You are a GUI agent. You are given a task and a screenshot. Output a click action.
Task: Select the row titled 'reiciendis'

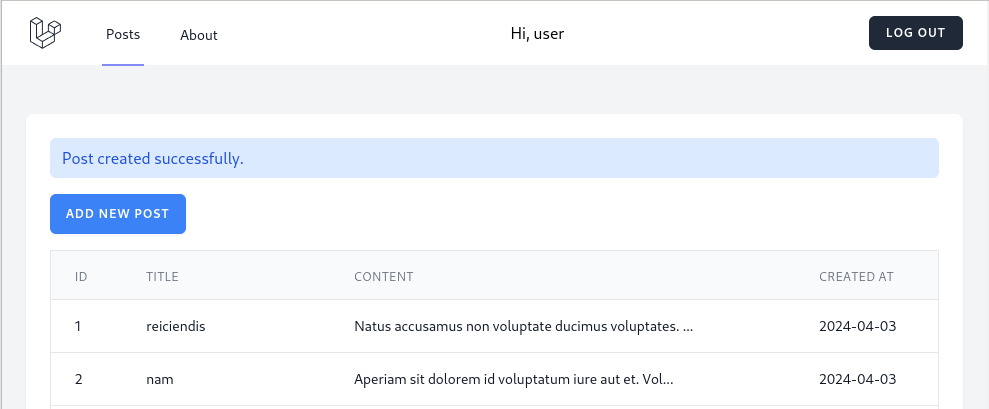[494, 326]
